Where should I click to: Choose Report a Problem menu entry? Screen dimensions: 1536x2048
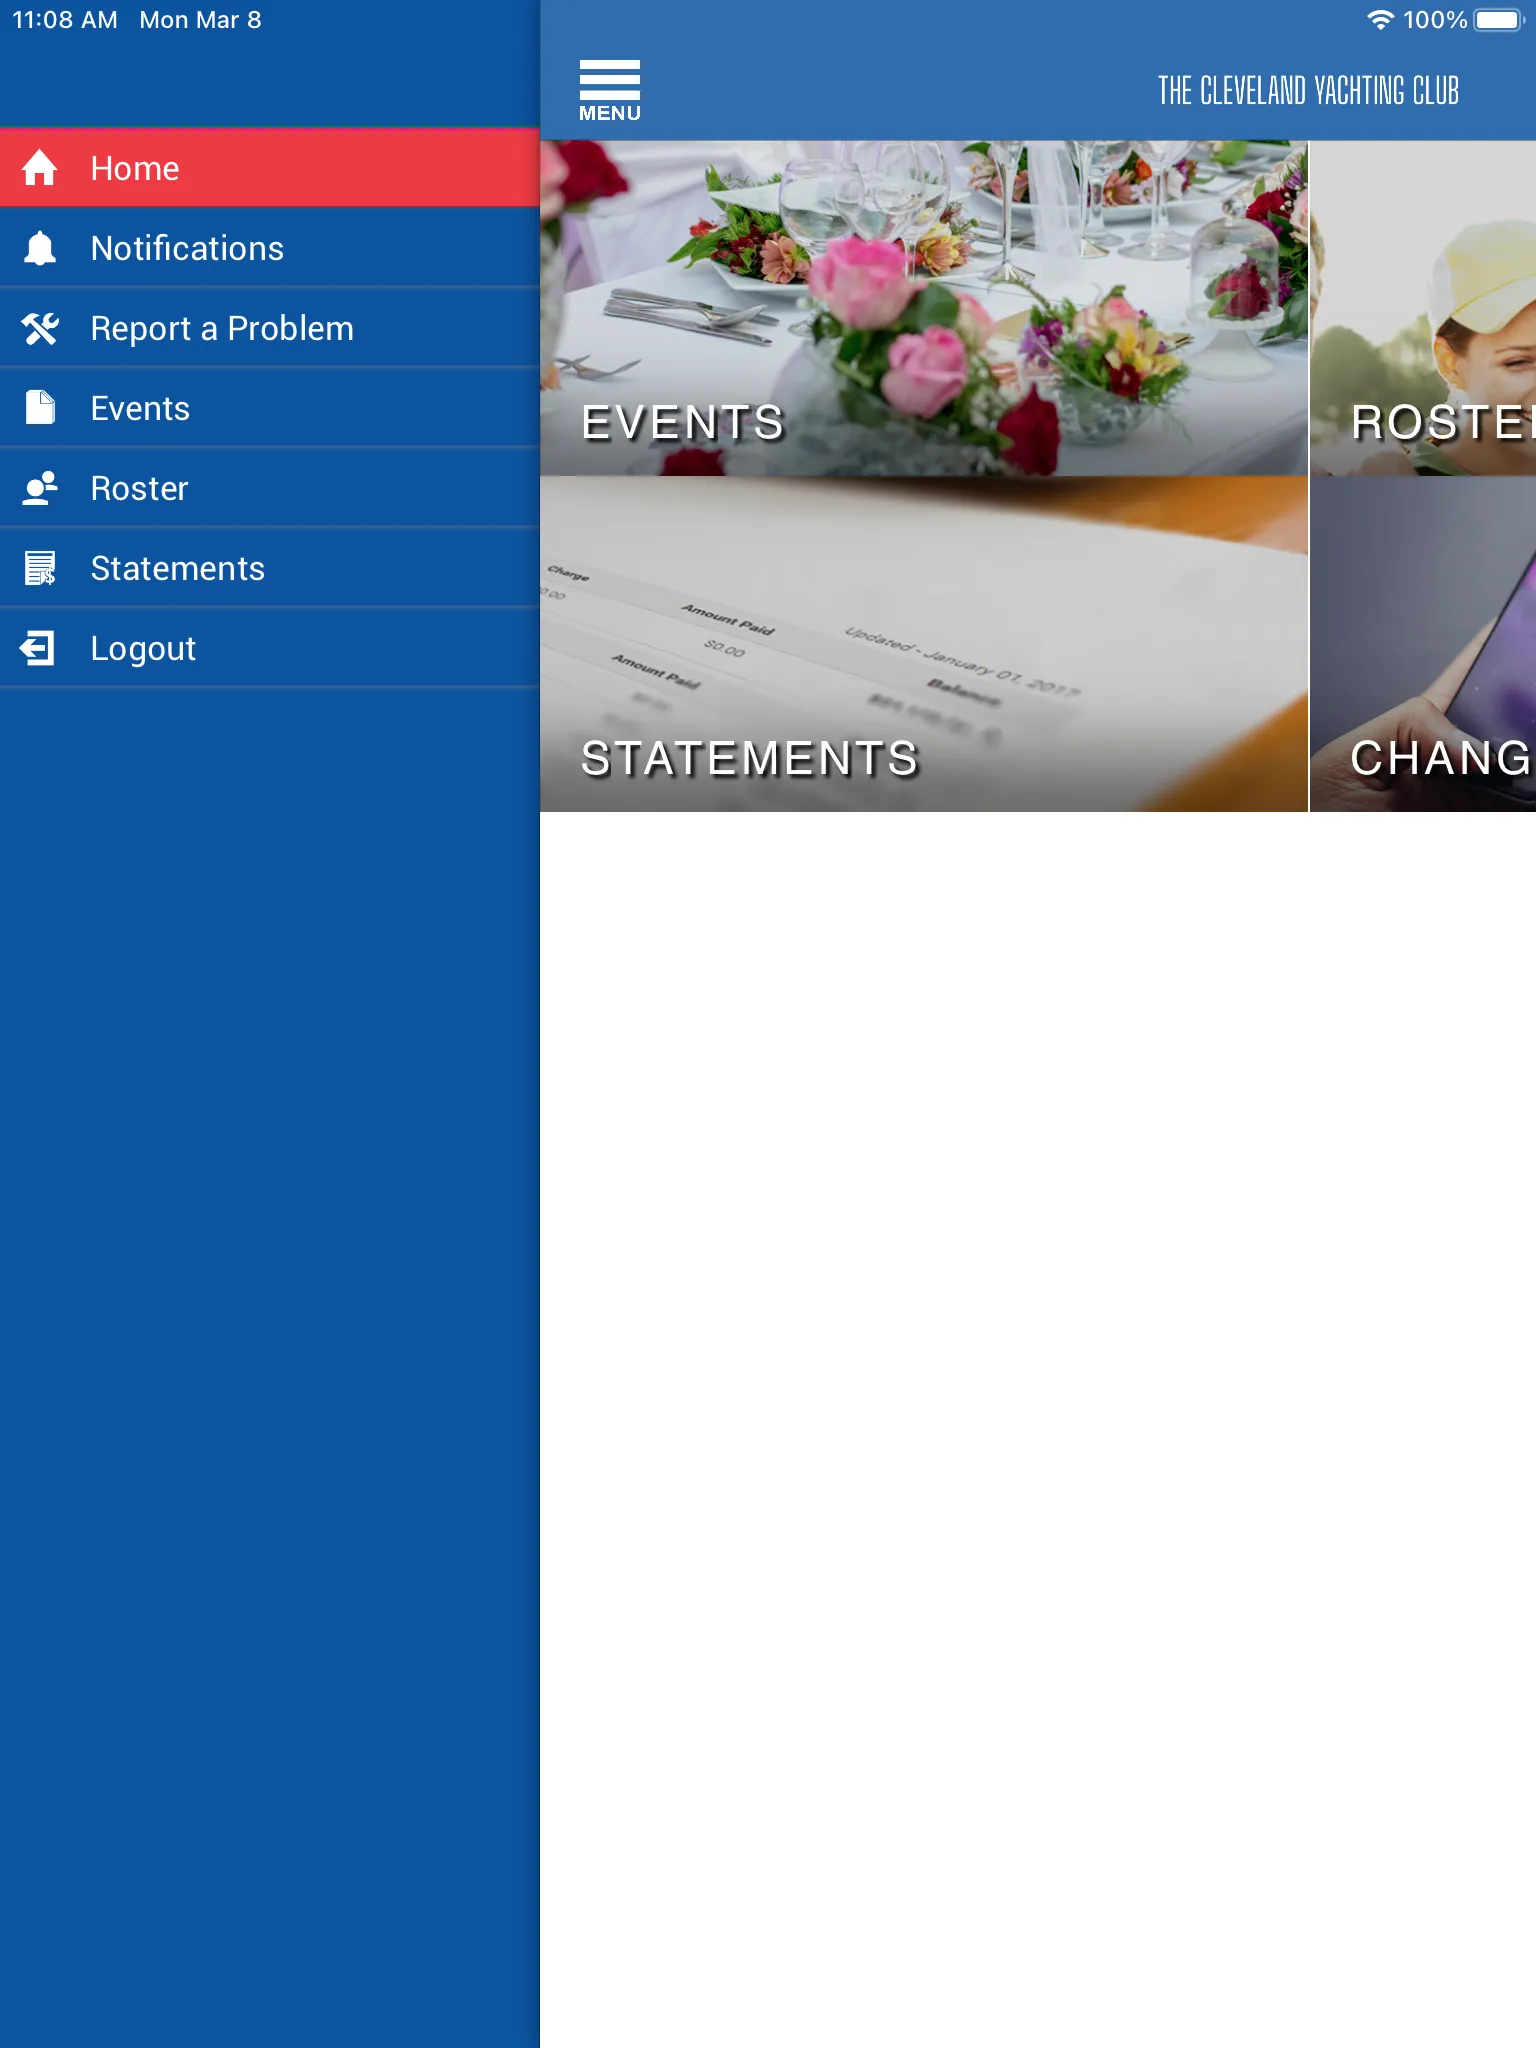(x=270, y=328)
